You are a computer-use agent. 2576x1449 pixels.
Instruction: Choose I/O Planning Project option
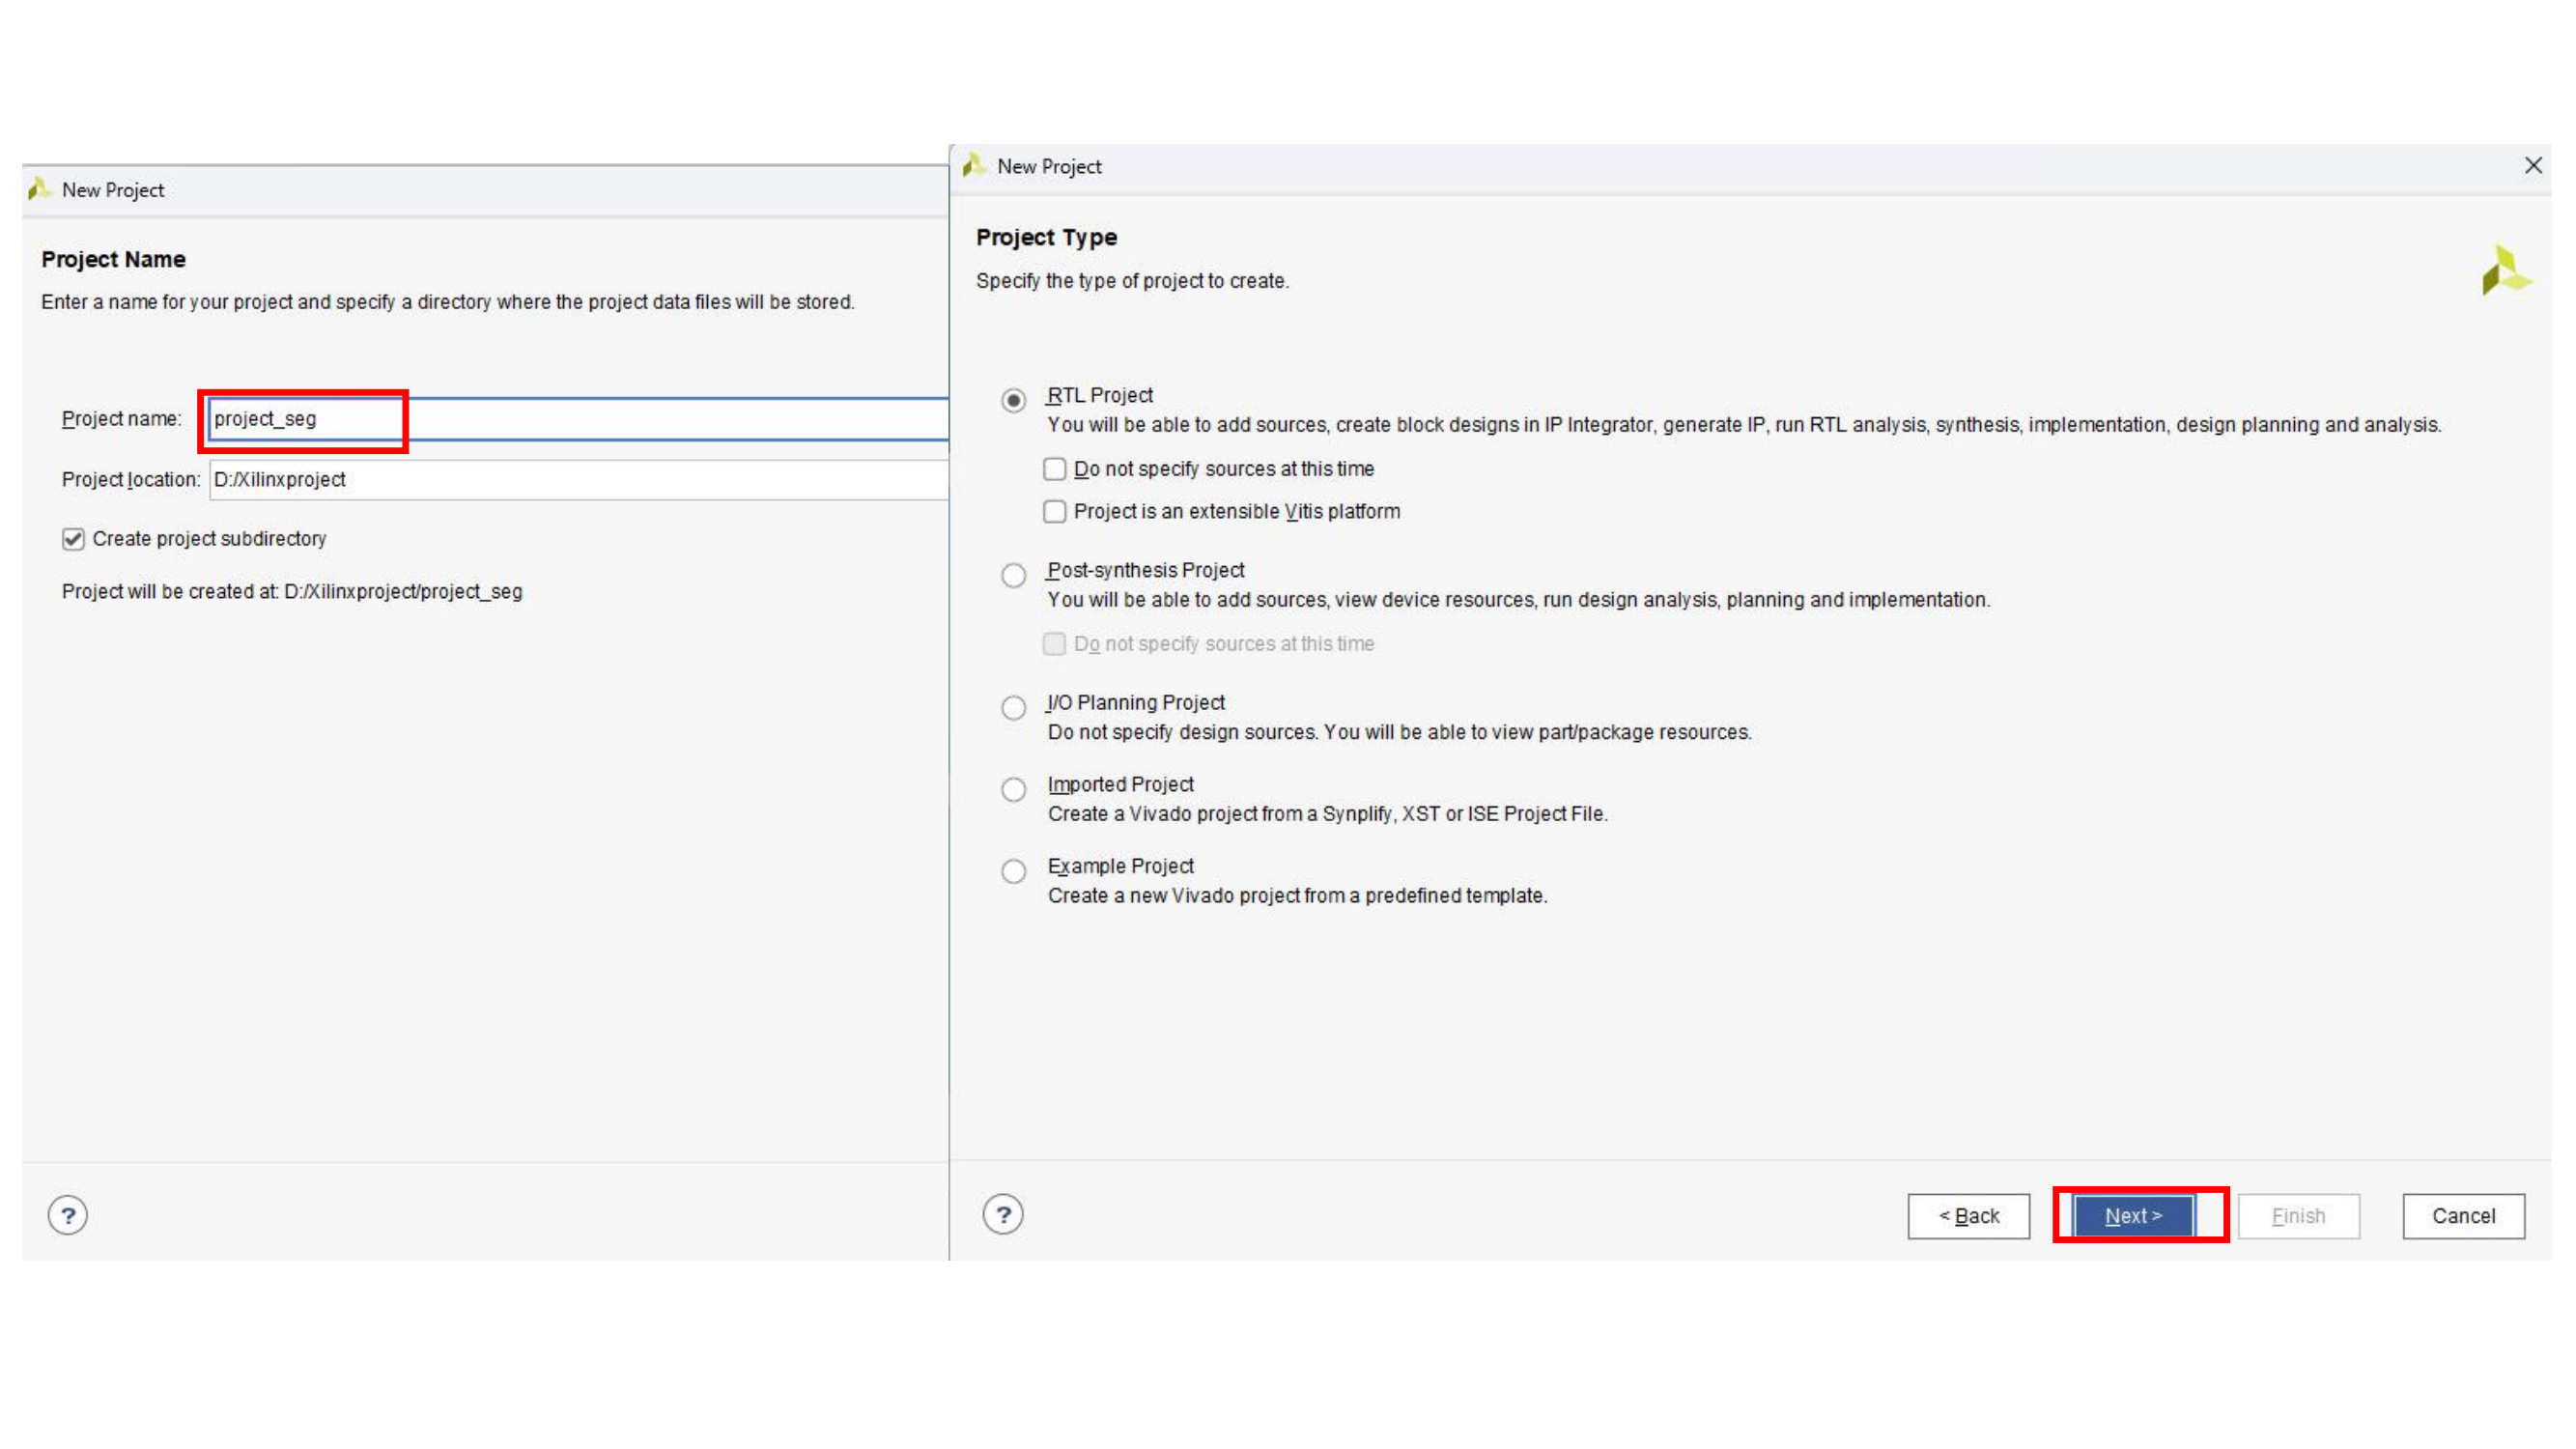point(1013,708)
